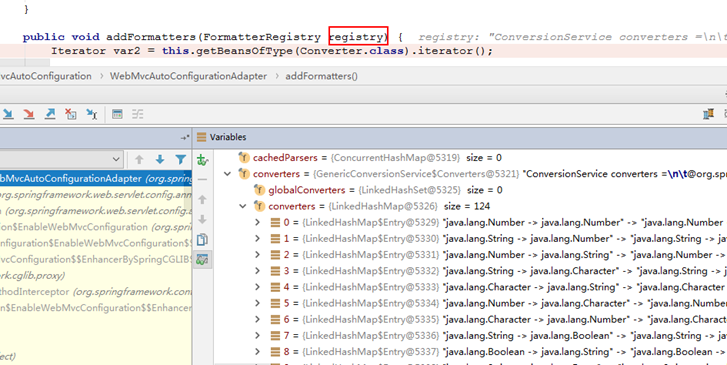The width and height of the screenshot is (727, 365).
Task: Click the WebMvcAutoConfigurationAdapter breadcrumb
Action: (188, 76)
